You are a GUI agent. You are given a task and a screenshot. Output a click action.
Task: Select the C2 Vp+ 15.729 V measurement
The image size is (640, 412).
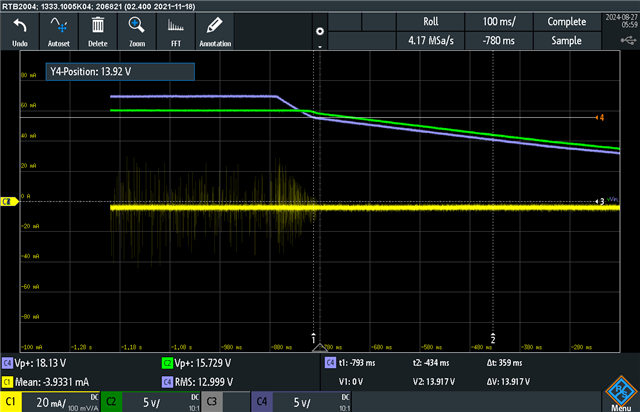(x=197, y=363)
